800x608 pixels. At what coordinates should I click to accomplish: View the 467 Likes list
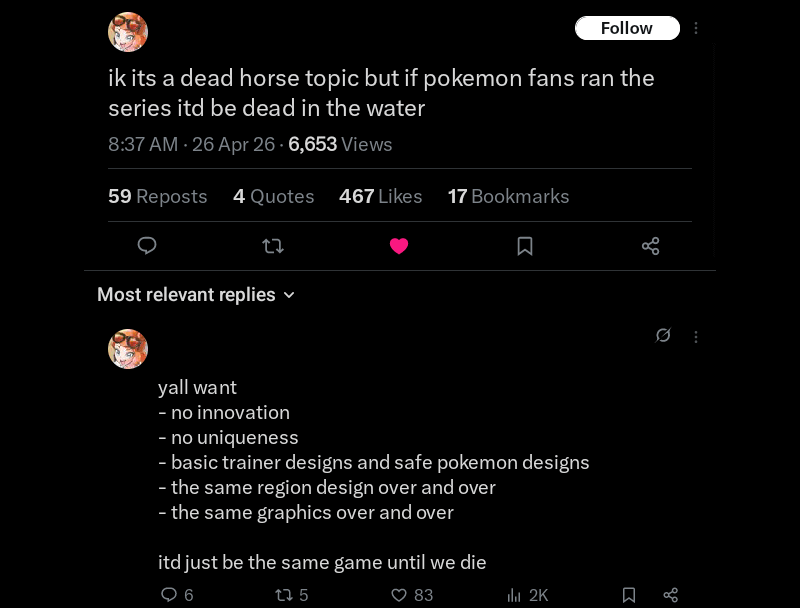click(381, 196)
